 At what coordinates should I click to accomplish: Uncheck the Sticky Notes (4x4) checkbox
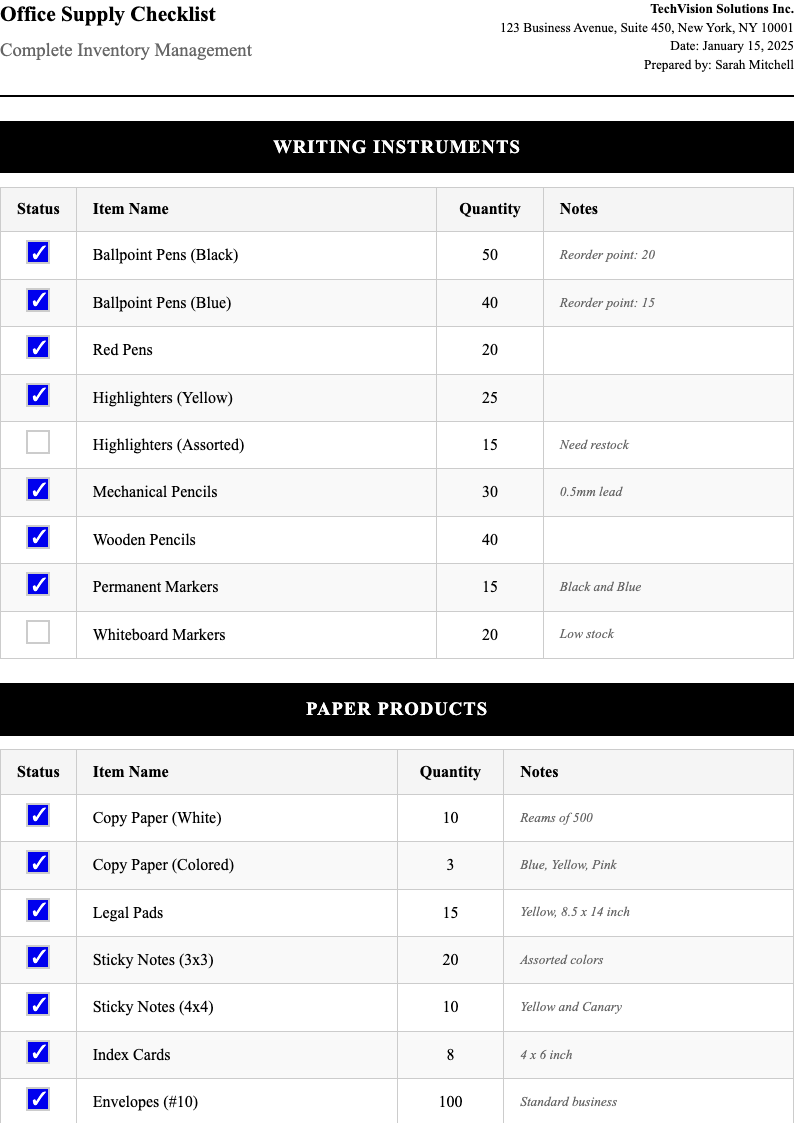(38, 1004)
